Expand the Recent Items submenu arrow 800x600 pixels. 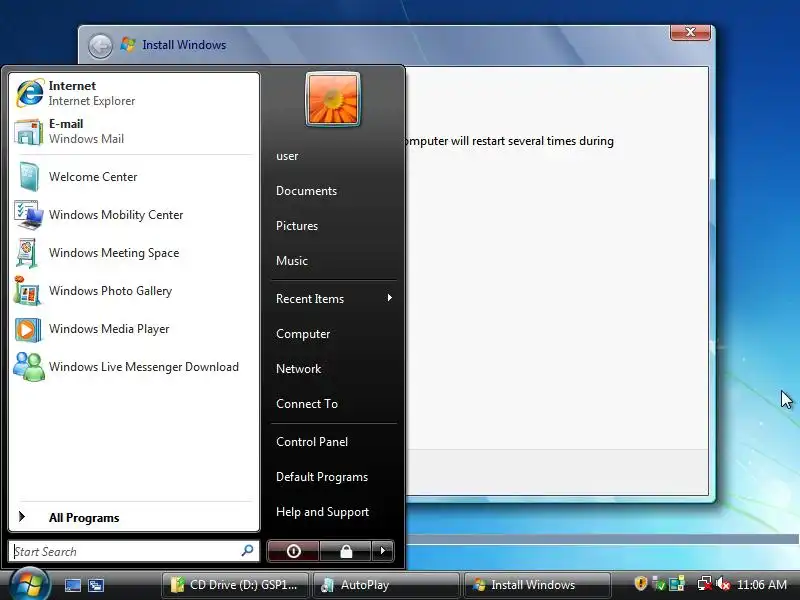(389, 297)
